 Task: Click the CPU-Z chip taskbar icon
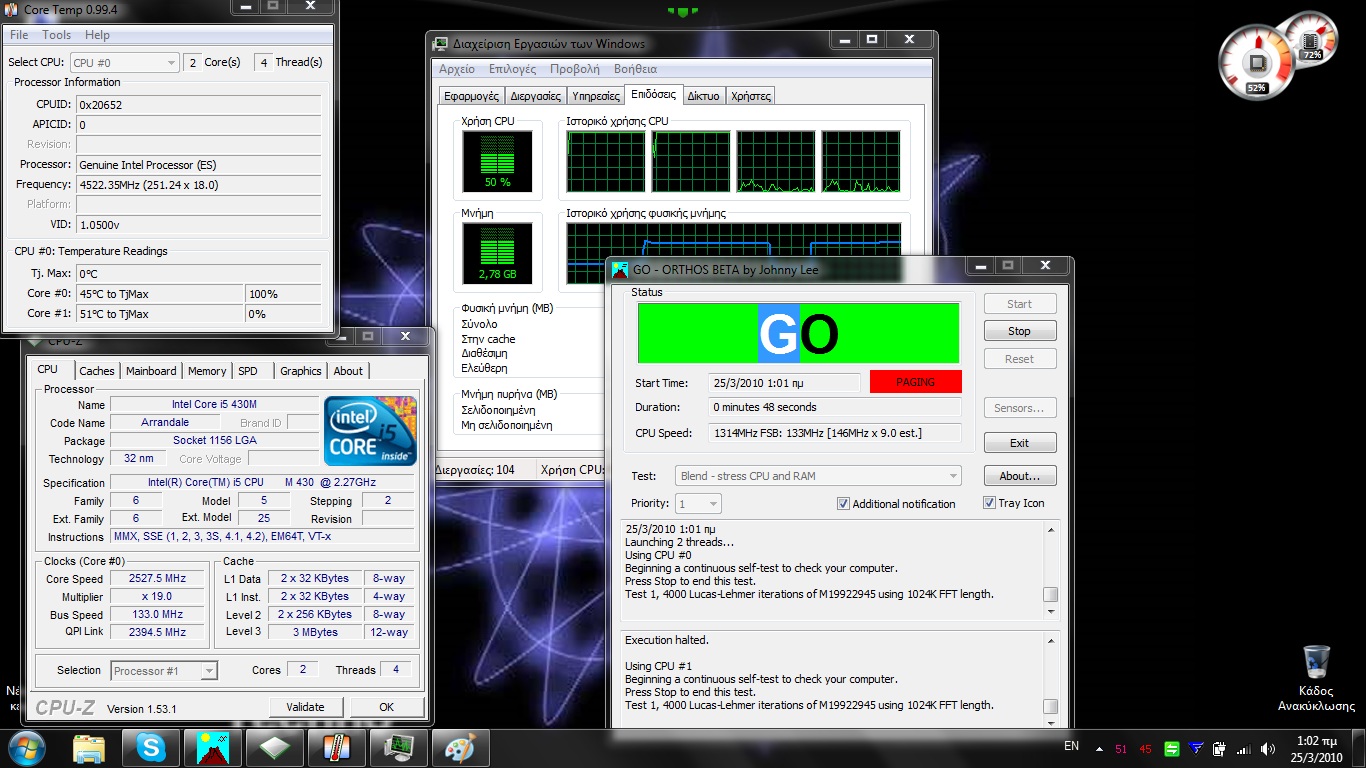click(x=274, y=747)
